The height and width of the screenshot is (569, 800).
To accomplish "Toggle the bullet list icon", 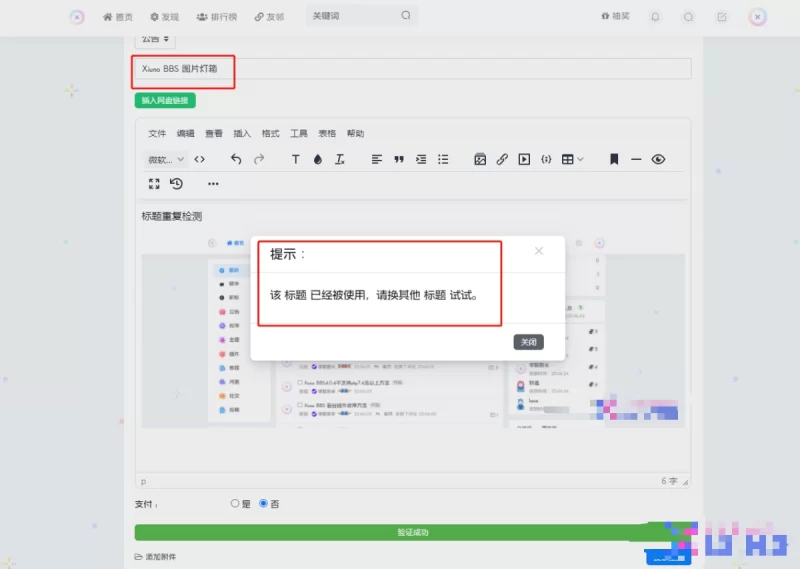I will 443,159.
